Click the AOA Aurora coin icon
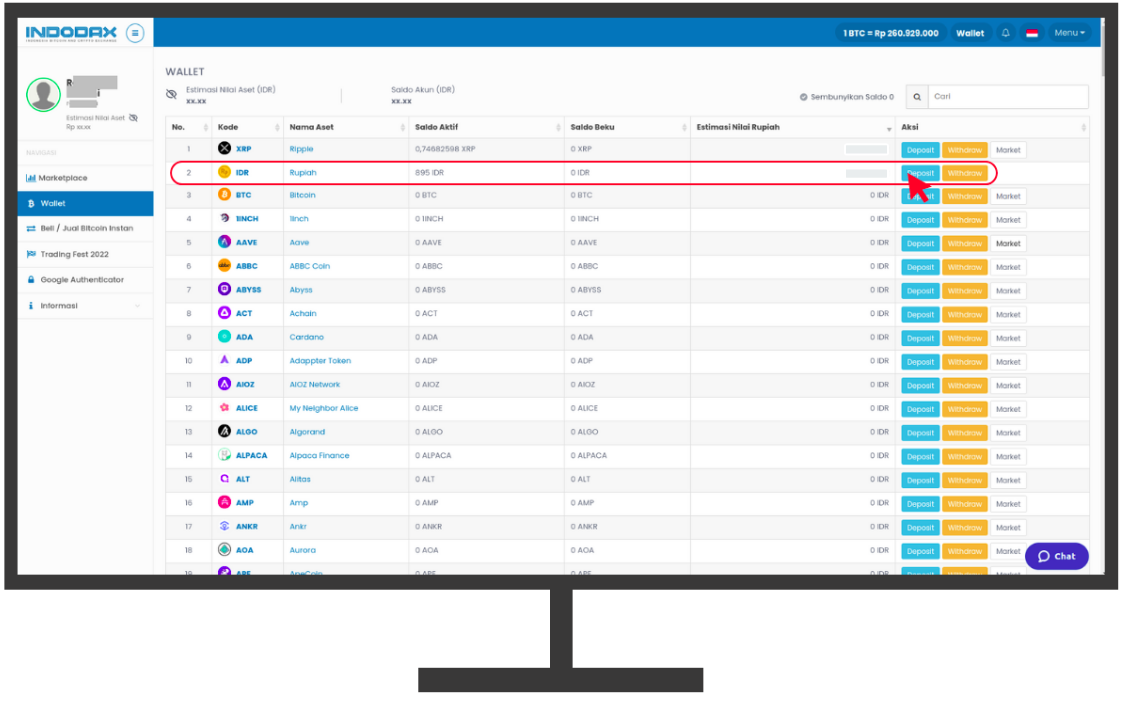Screen dimensions: 1122x708 (x=224, y=549)
